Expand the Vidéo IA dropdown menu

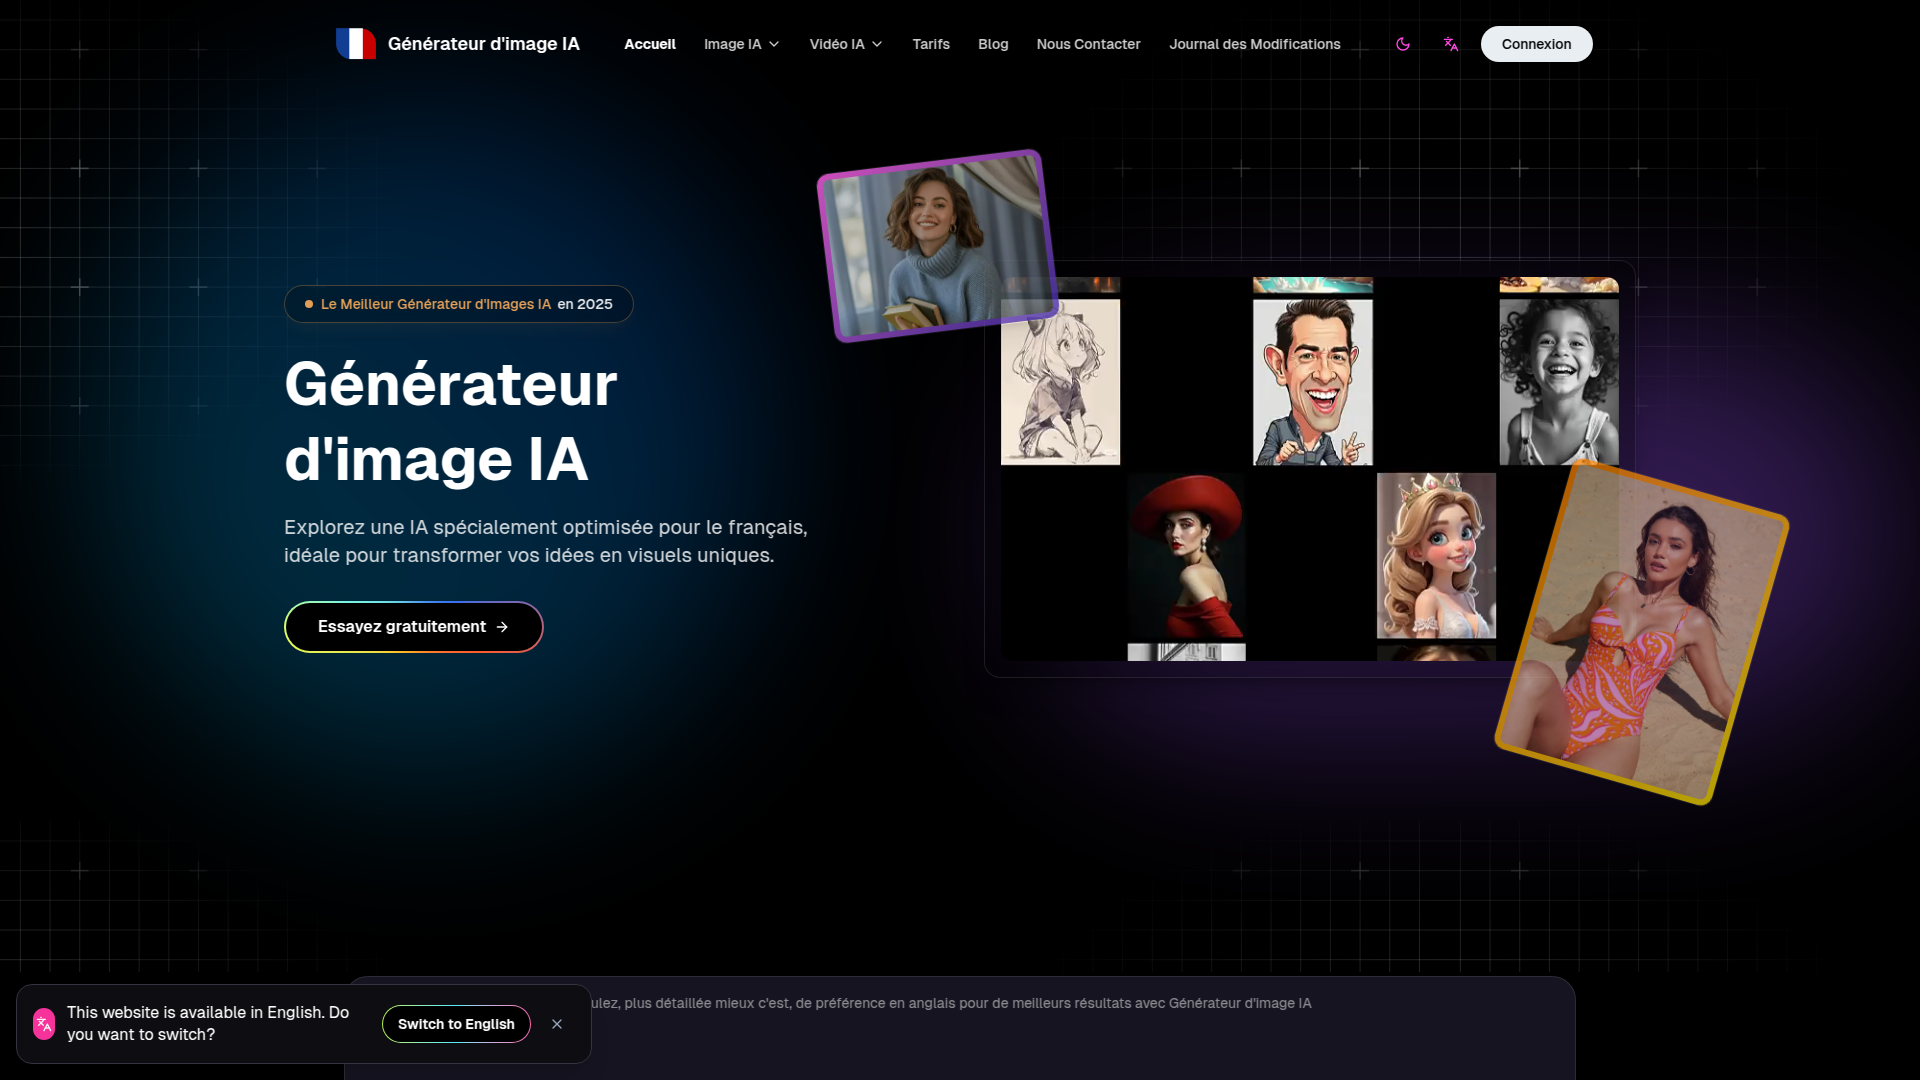tap(846, 44)
